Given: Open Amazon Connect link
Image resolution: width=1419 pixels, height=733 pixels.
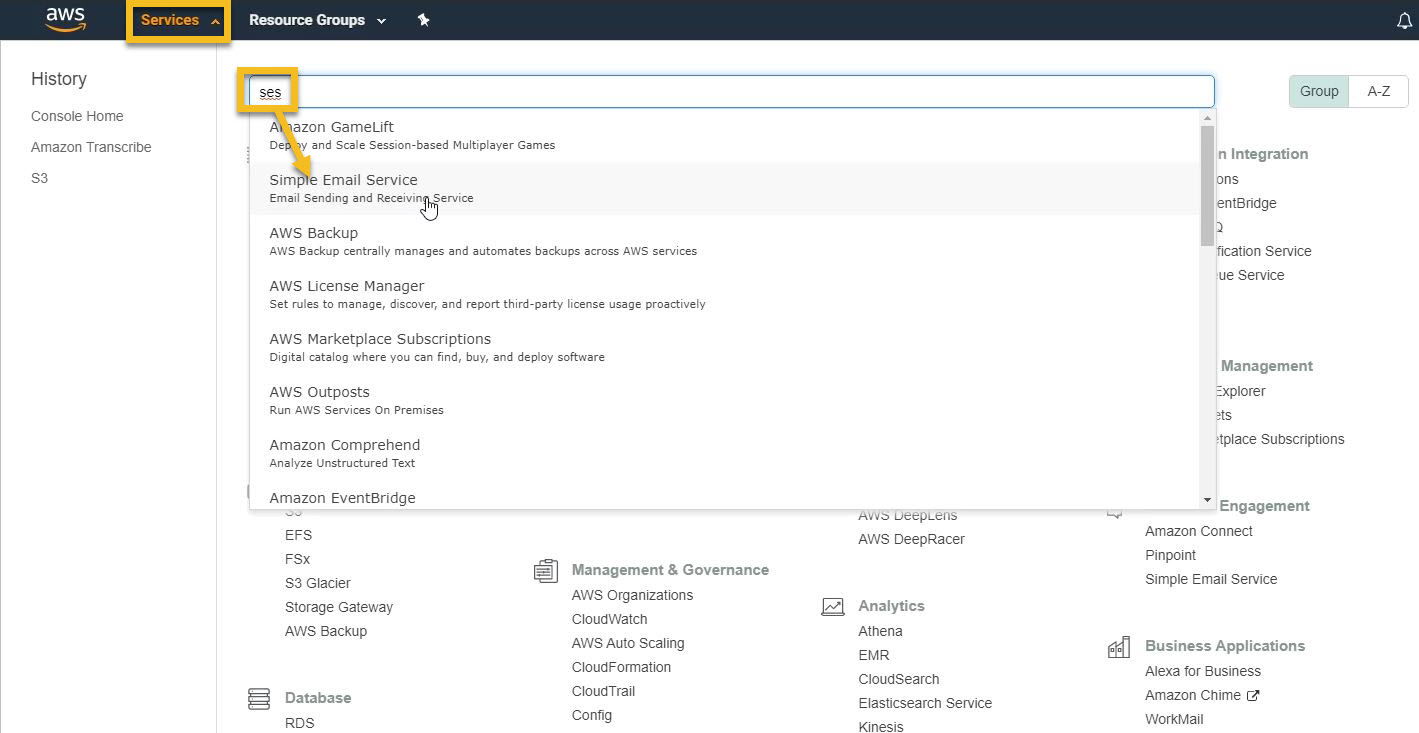Looking at the screenshot, I should pyautogui.click(x=1198, y=531).
